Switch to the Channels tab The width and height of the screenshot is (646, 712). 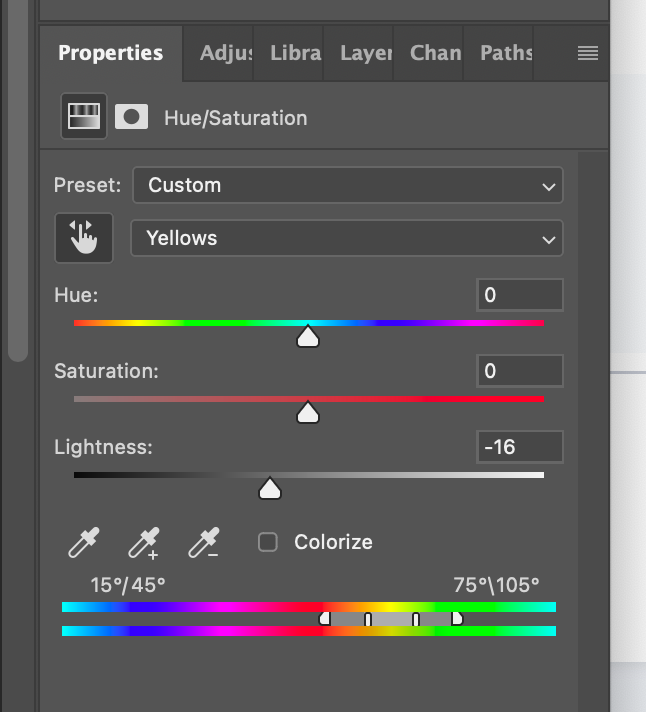pos(435,53)
